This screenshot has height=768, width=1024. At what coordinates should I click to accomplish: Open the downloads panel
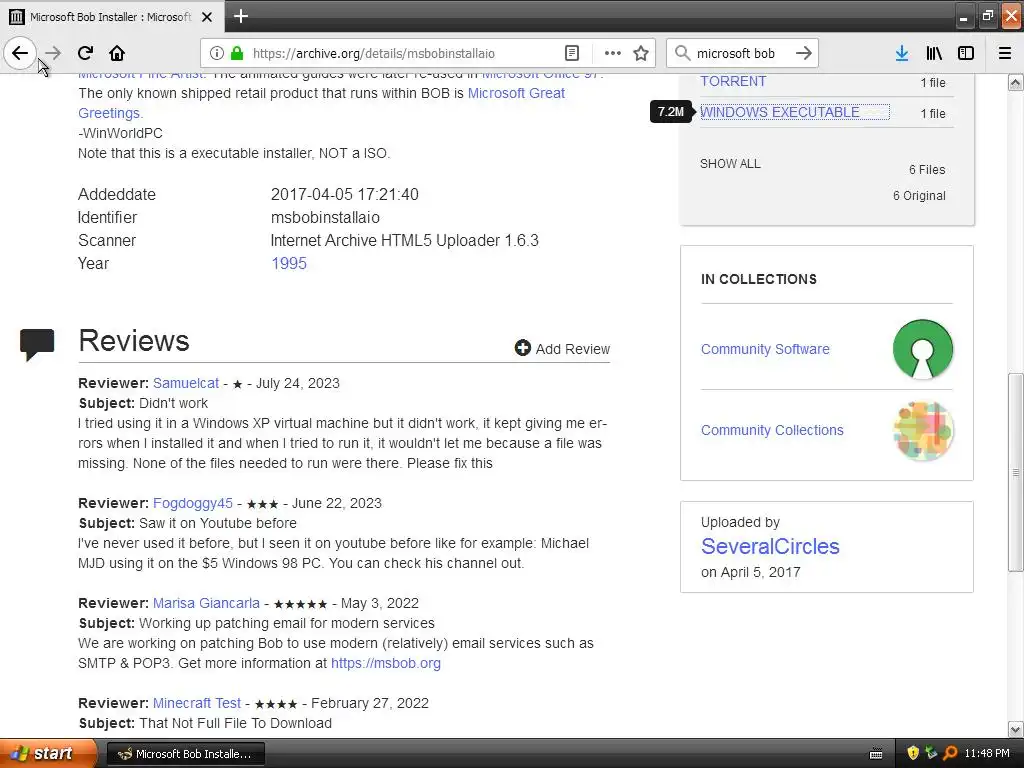[902, 53]
